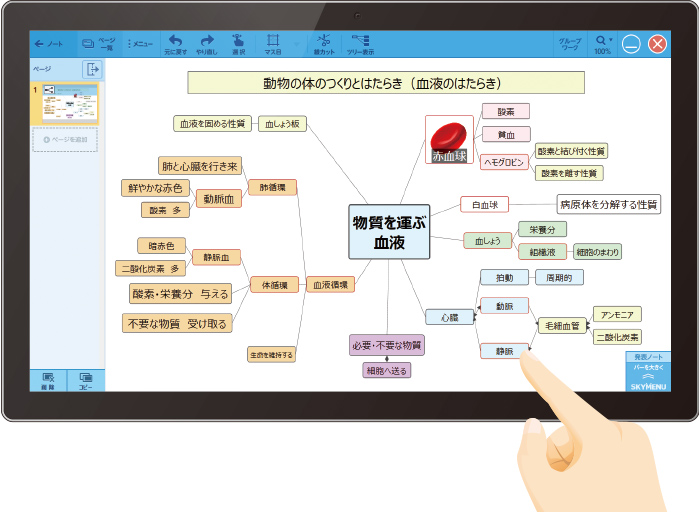Go back to ノート with back arrow
Viewport: 699px width, 512px height.
pos(48,44)
